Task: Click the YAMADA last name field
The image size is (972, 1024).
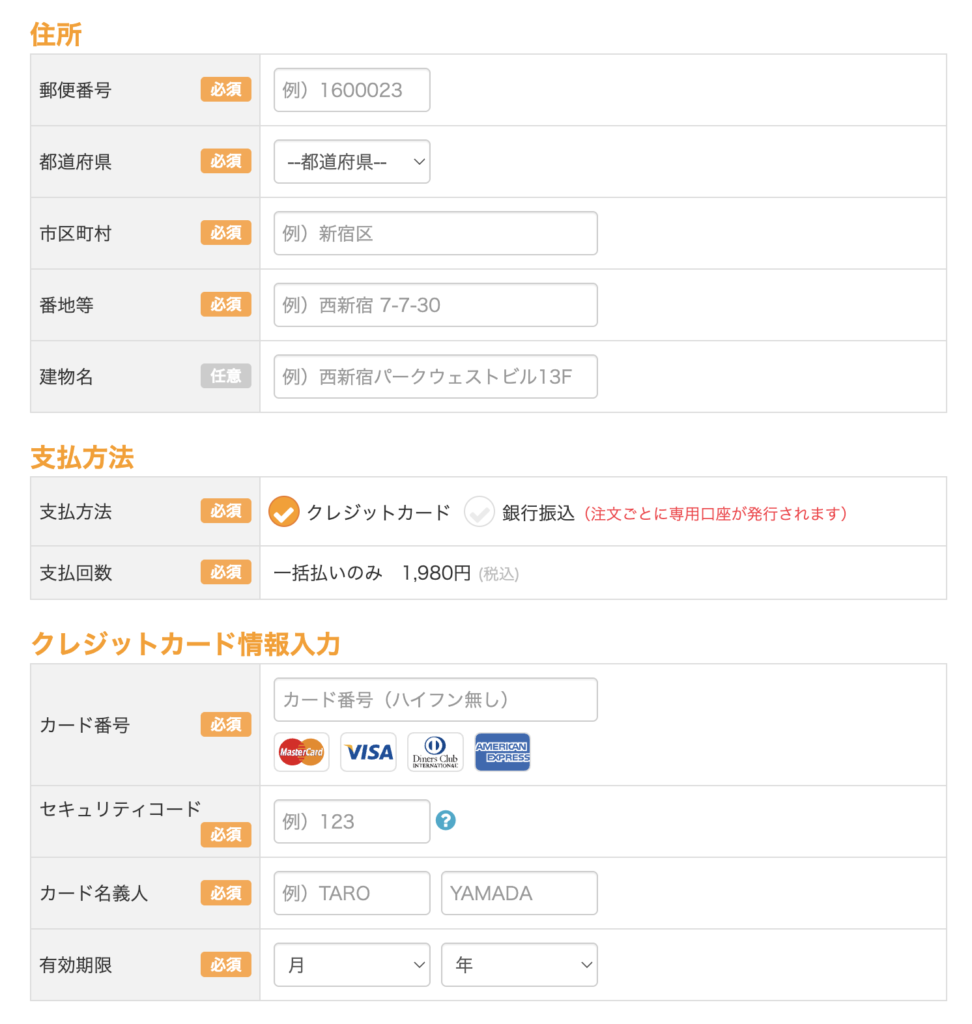Action: click(x=519, y=893)
